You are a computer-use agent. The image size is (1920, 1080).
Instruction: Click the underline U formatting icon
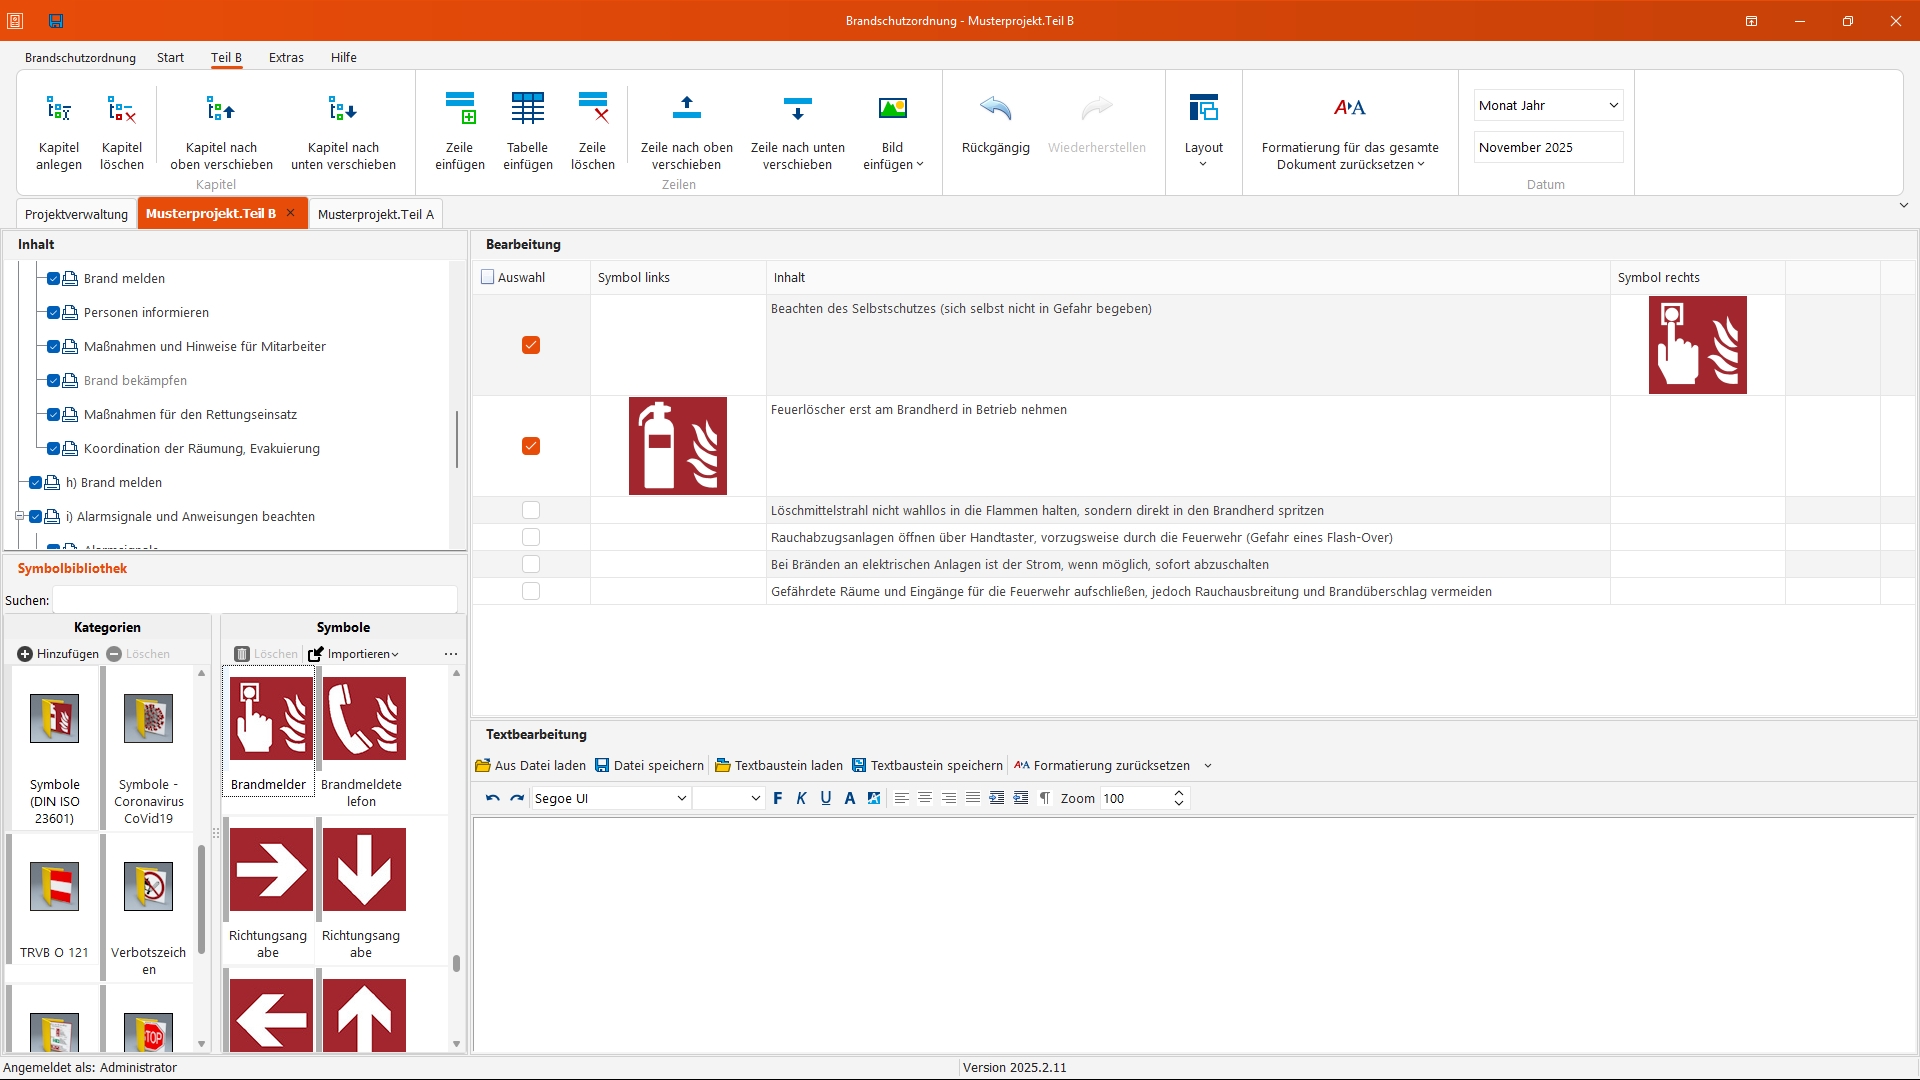826,798
